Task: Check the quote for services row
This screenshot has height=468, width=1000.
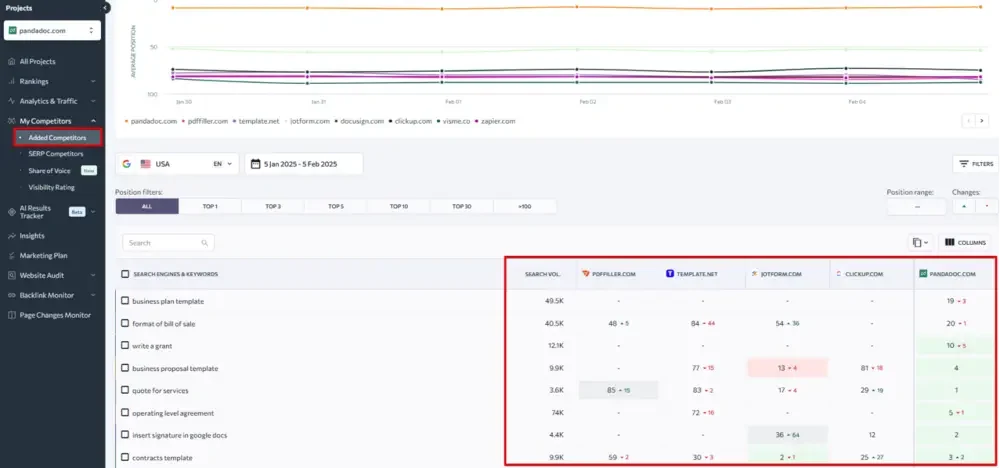Action: (125, 390)
